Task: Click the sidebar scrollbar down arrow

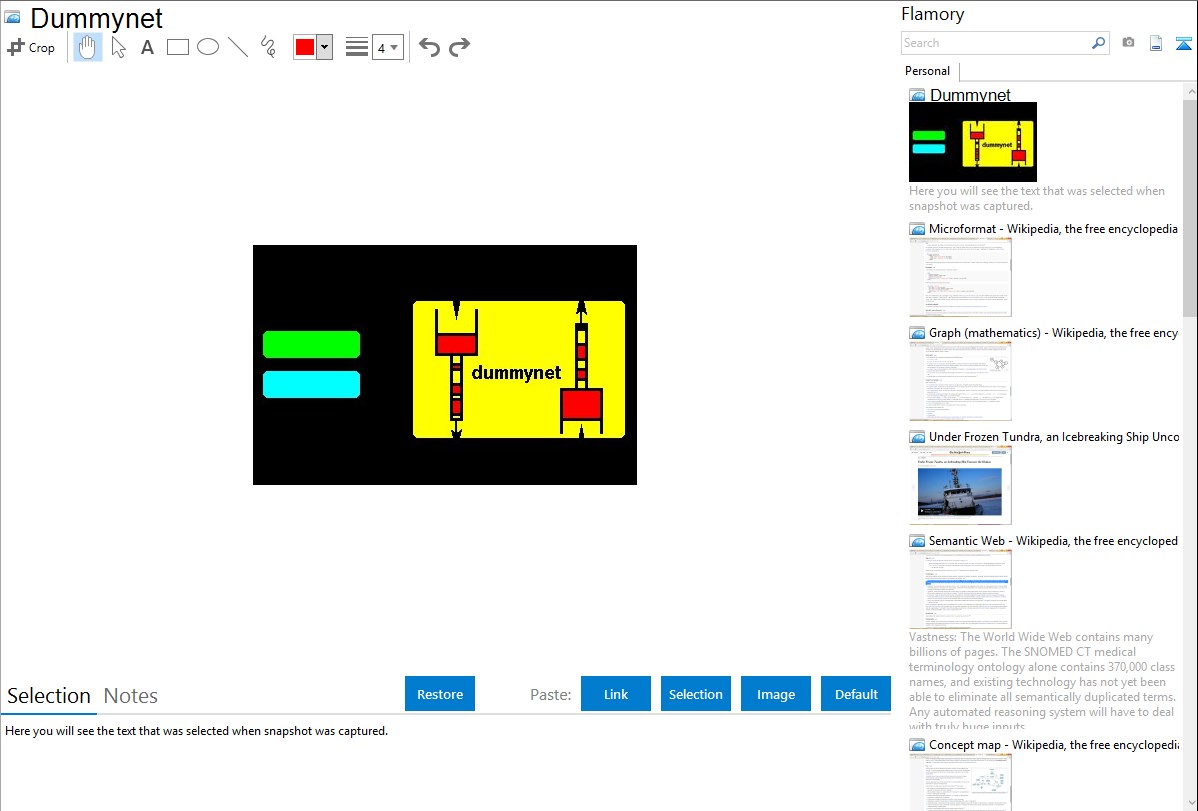Action: pyautogui.click(x=1190, y=803)
